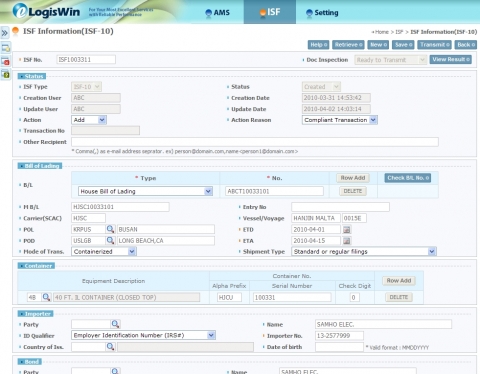The width and height of the screenshot is (480, 374).
Task: Open the Setting tab
Action: pyautogui.click(x=322, y=13)
